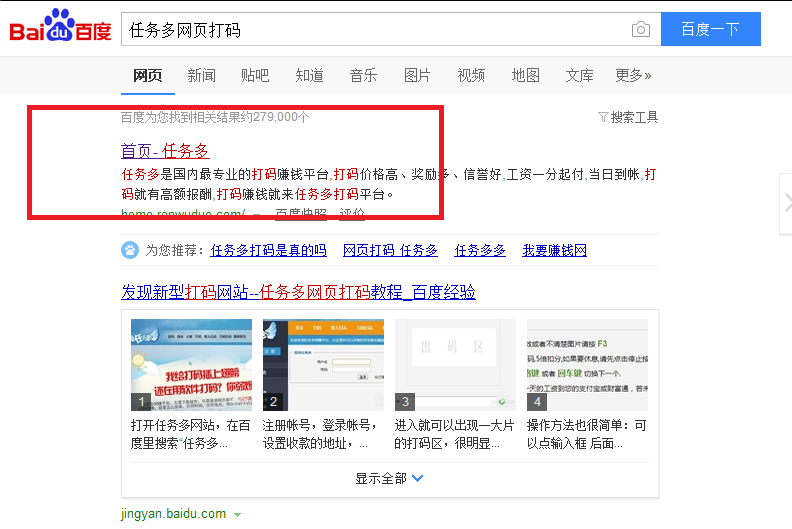Screen dimensions: 792x529
Task: Click the jingyan.baidu.com source link
Action: coord(173,514)
